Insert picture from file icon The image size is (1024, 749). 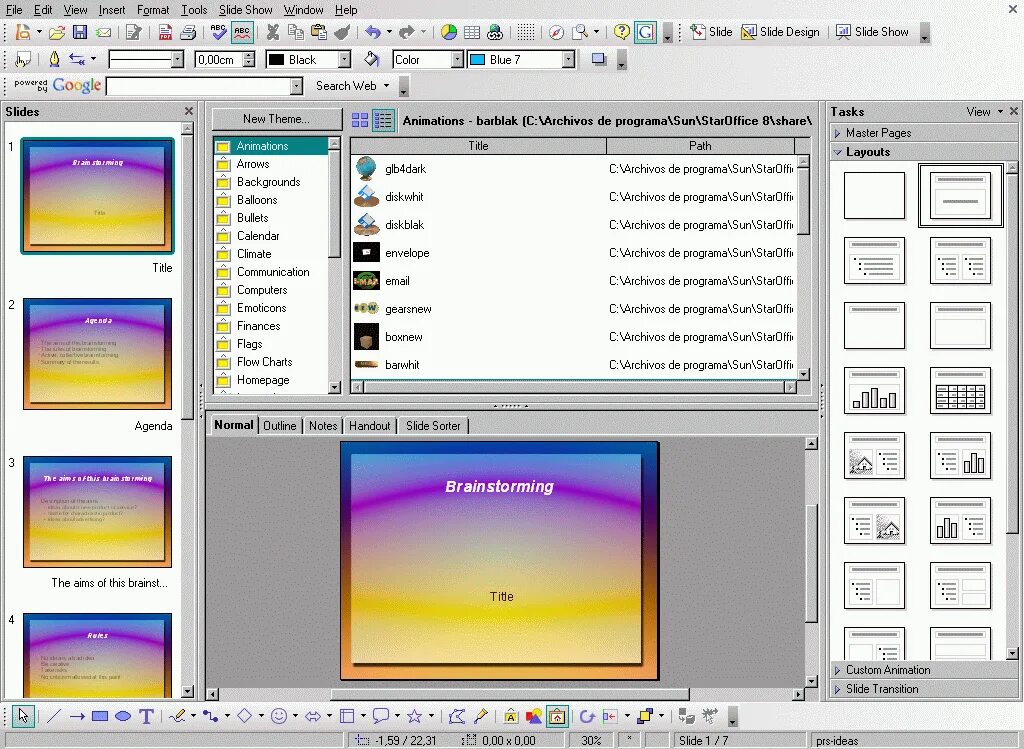pos(534,716)
